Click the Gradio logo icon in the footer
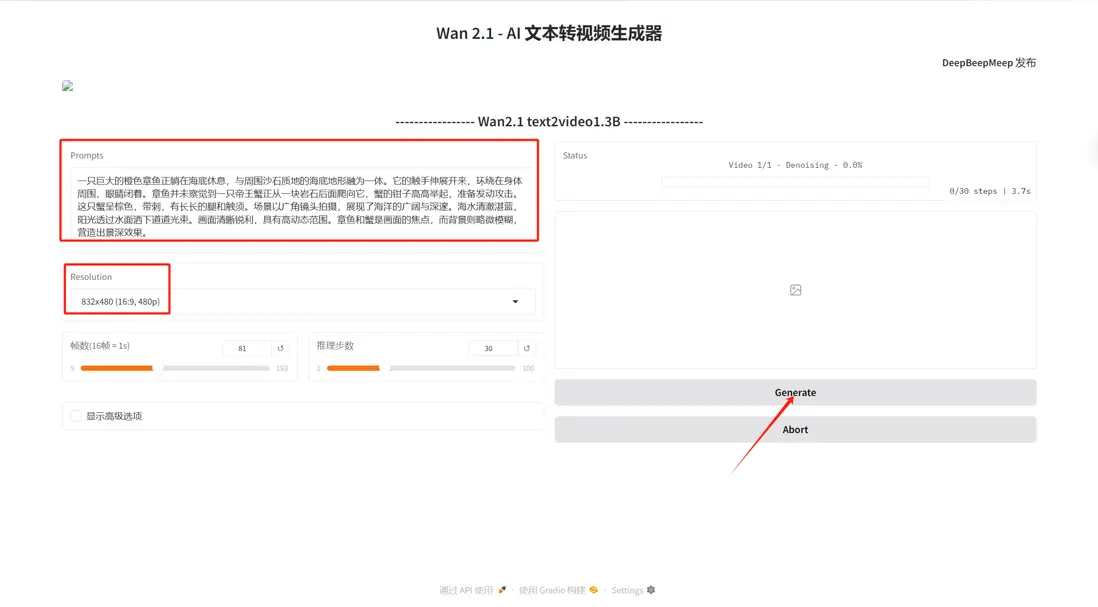The image size is (1098, 607). point(594,590)
